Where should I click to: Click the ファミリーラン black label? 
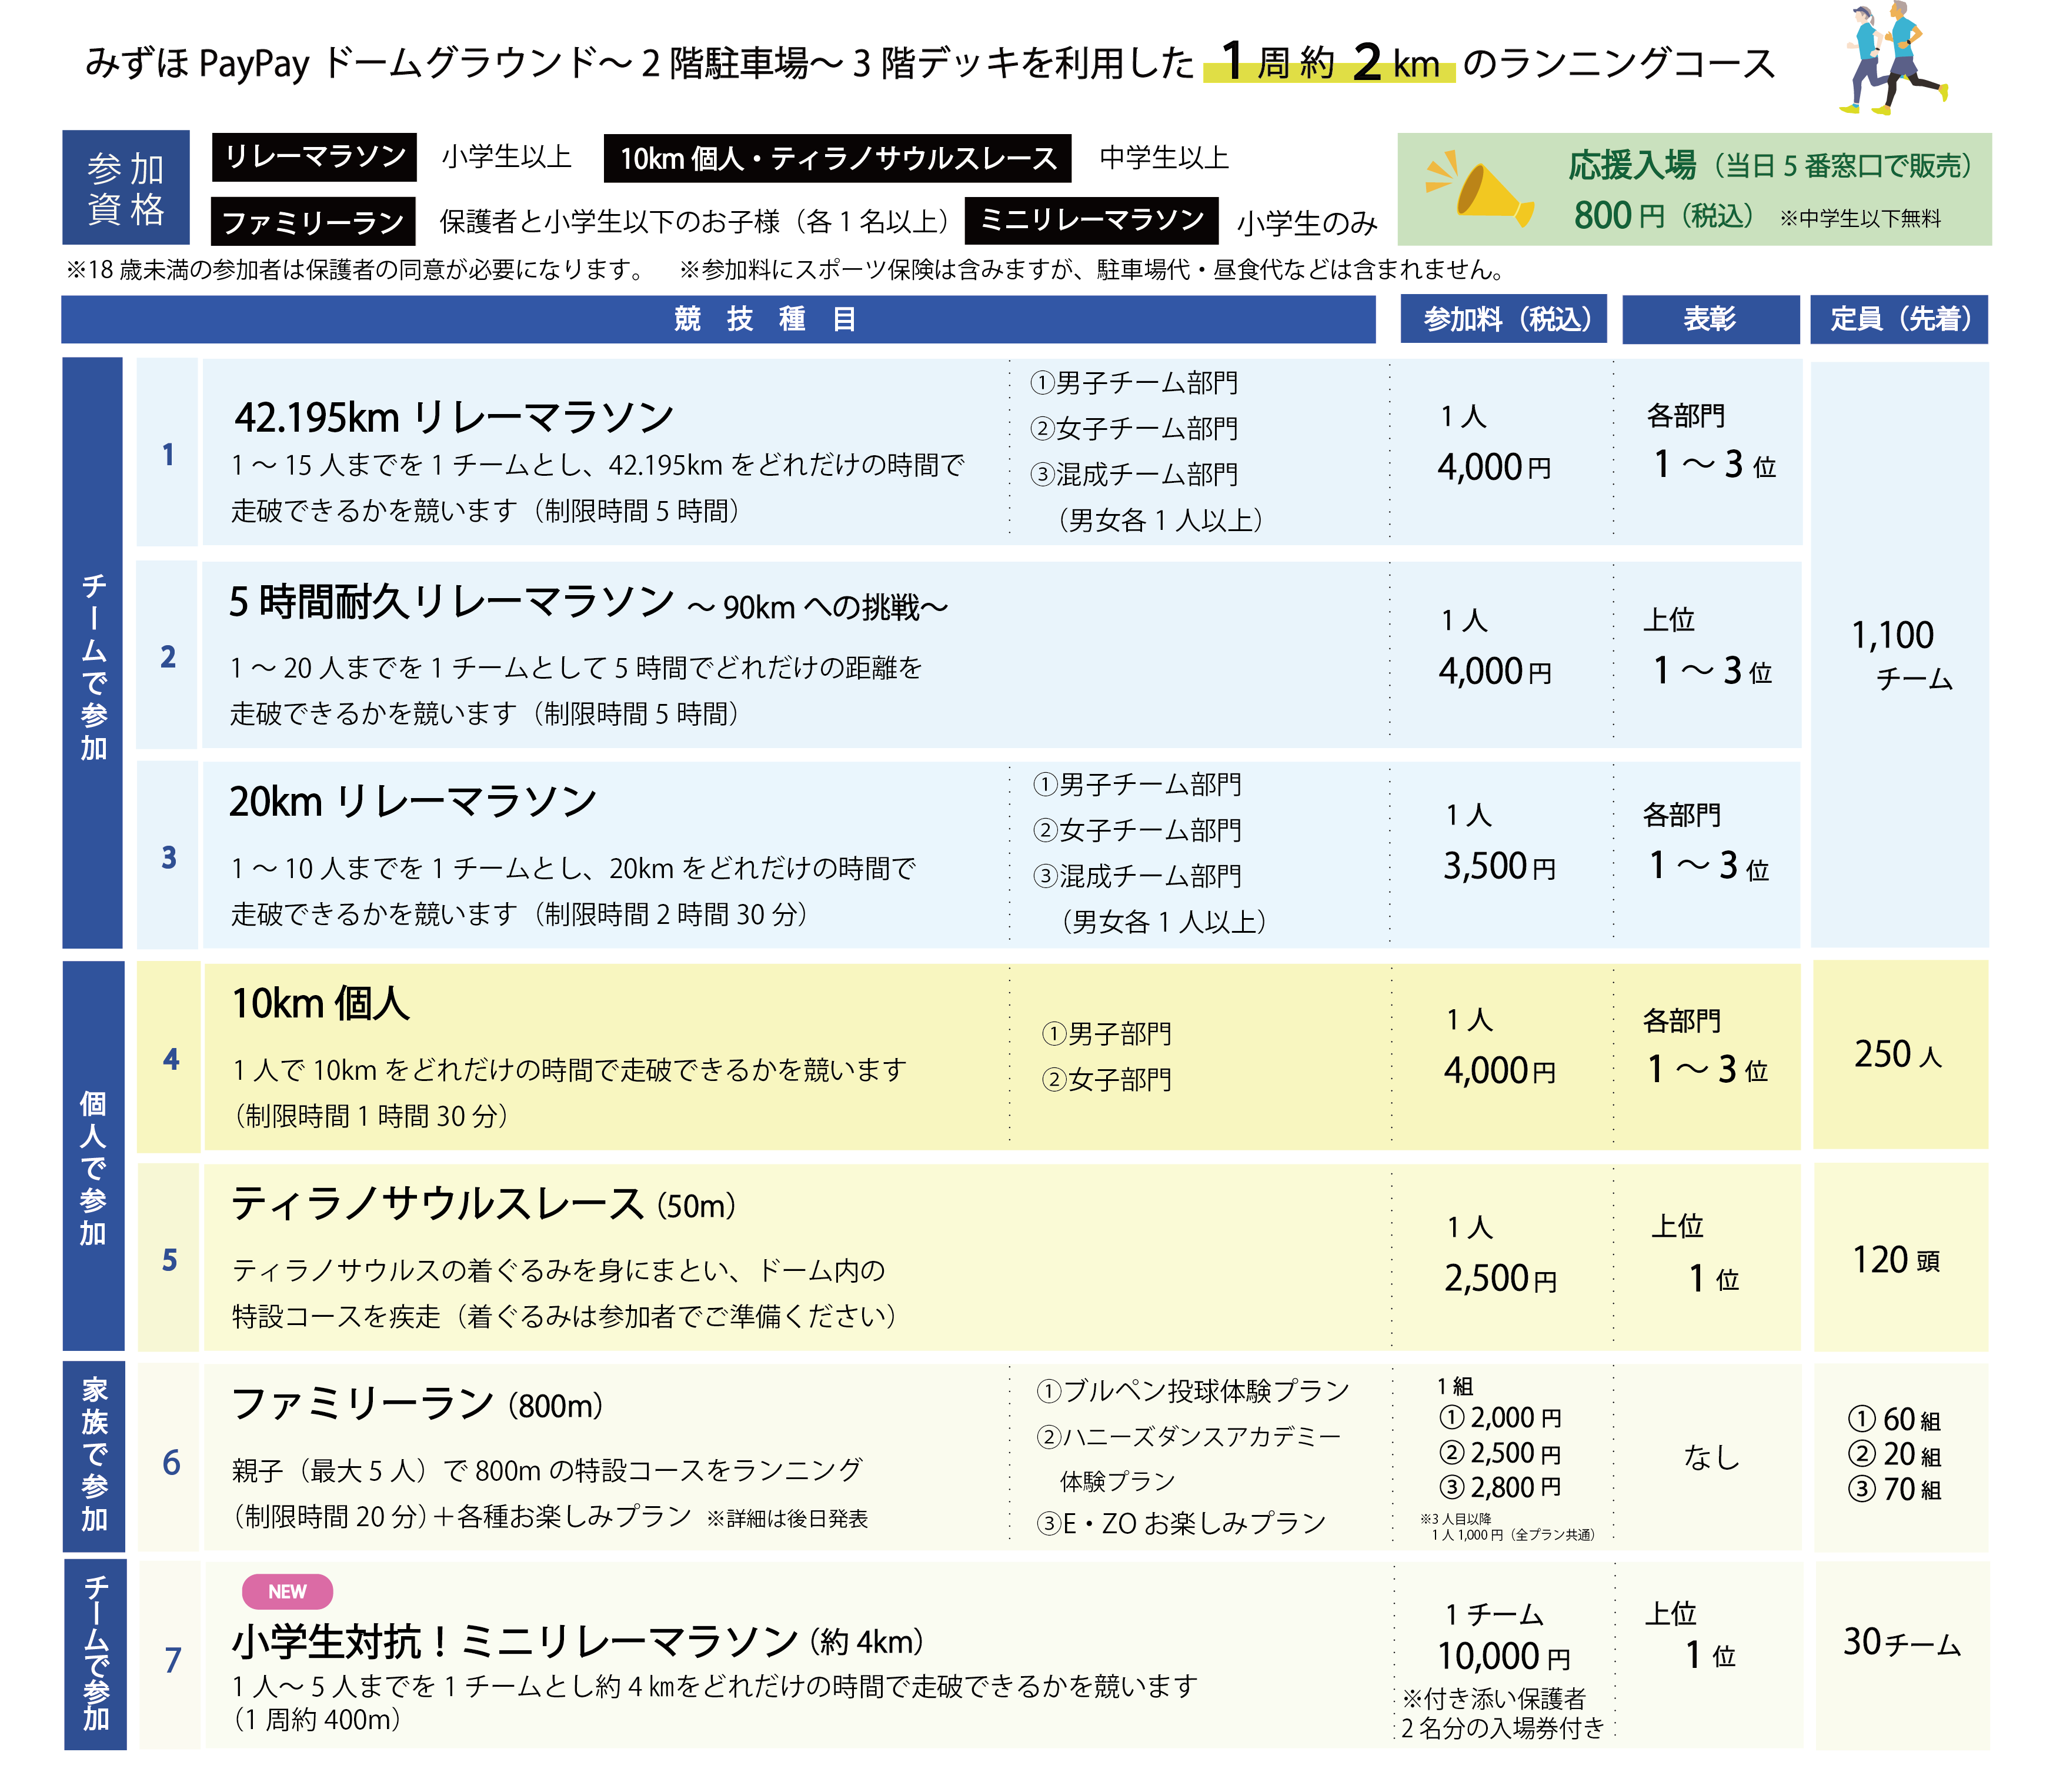coord(312,221)
